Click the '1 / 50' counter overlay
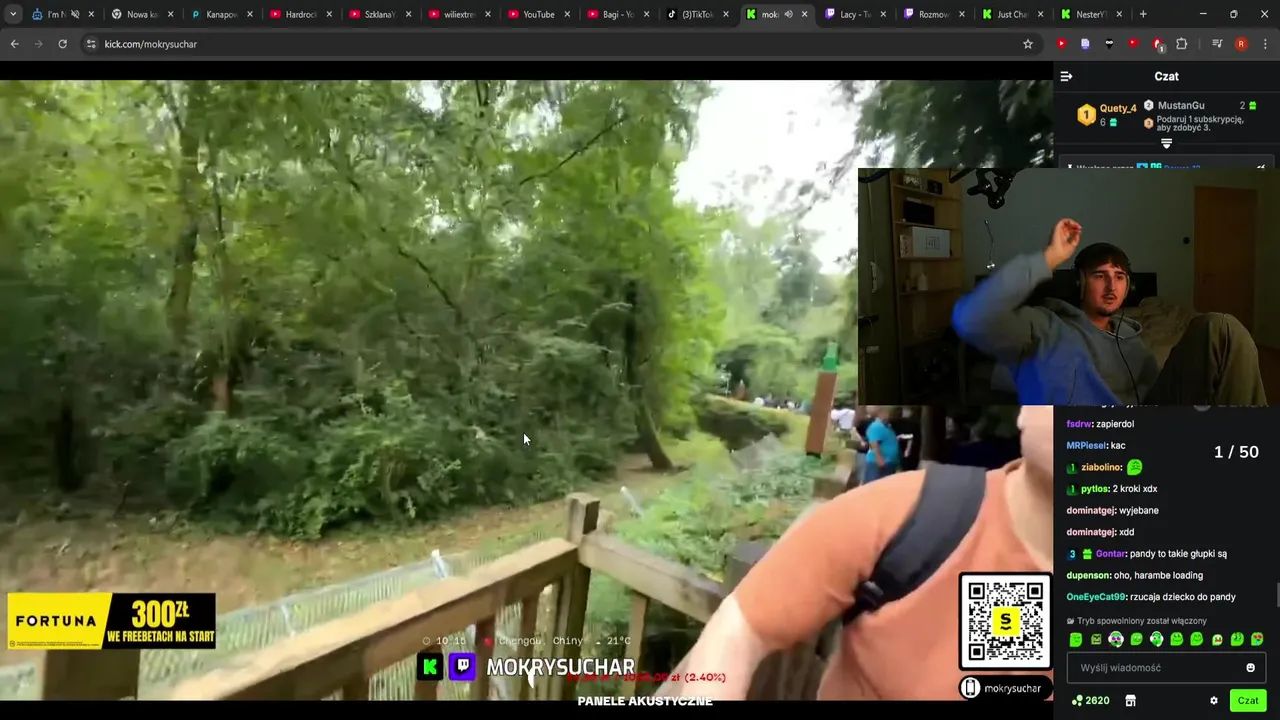The width and height of the screenshot is (1280, 720). coord(1236,452)
